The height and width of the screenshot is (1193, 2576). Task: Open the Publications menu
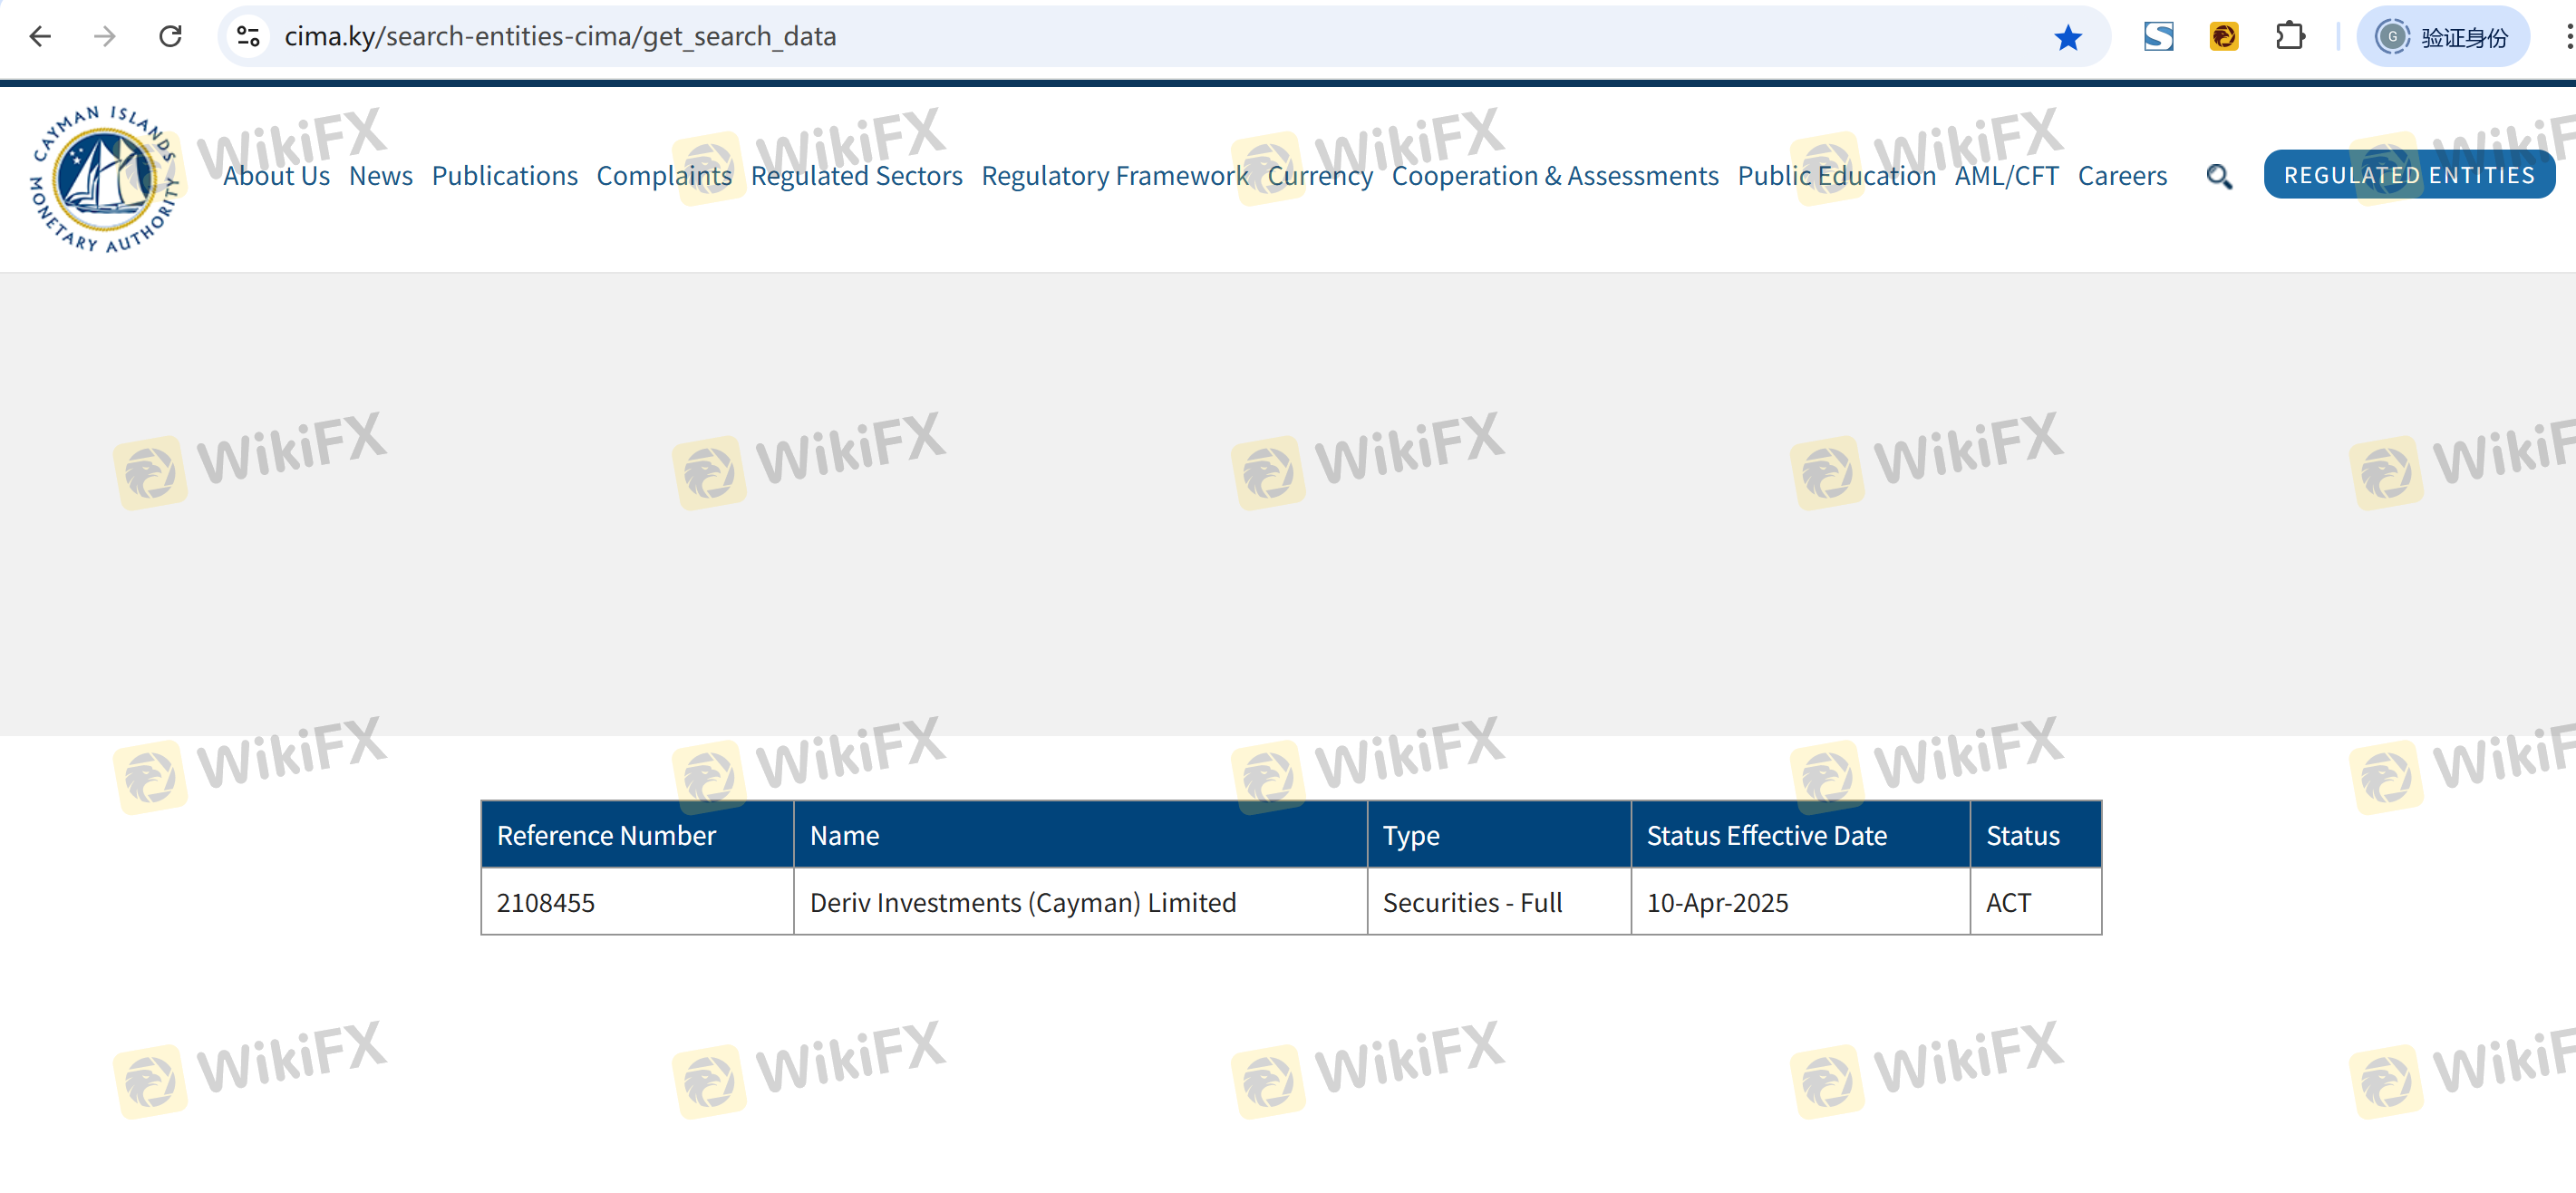click(504, 176)
